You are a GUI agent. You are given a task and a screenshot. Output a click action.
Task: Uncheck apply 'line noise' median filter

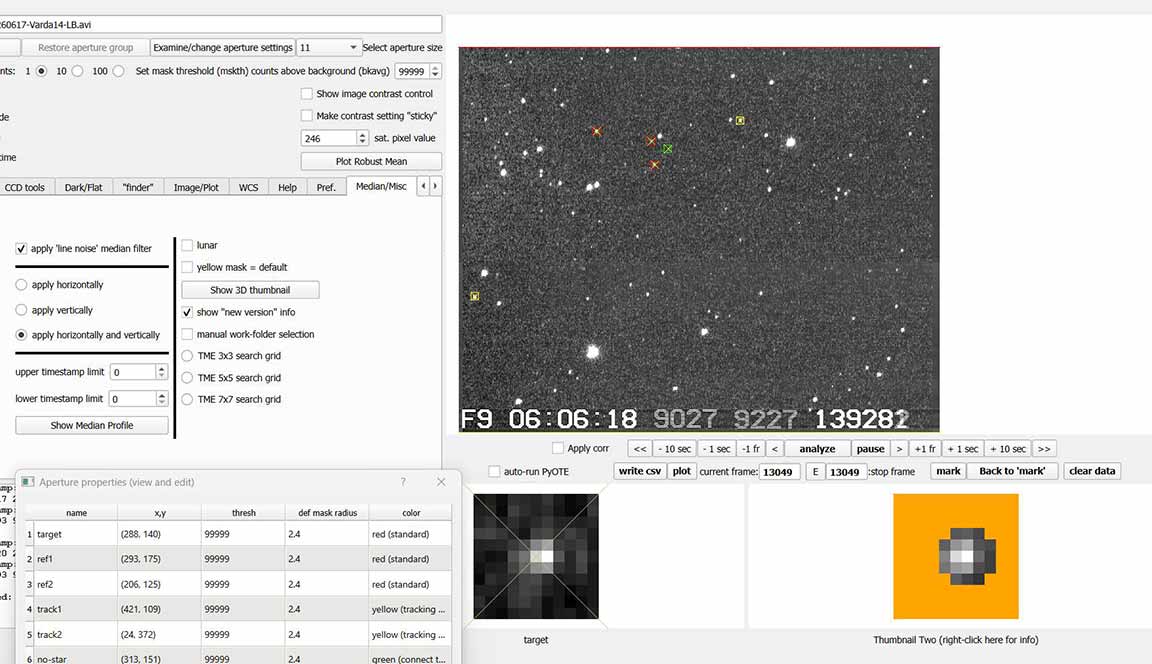(x=21, y=249)
